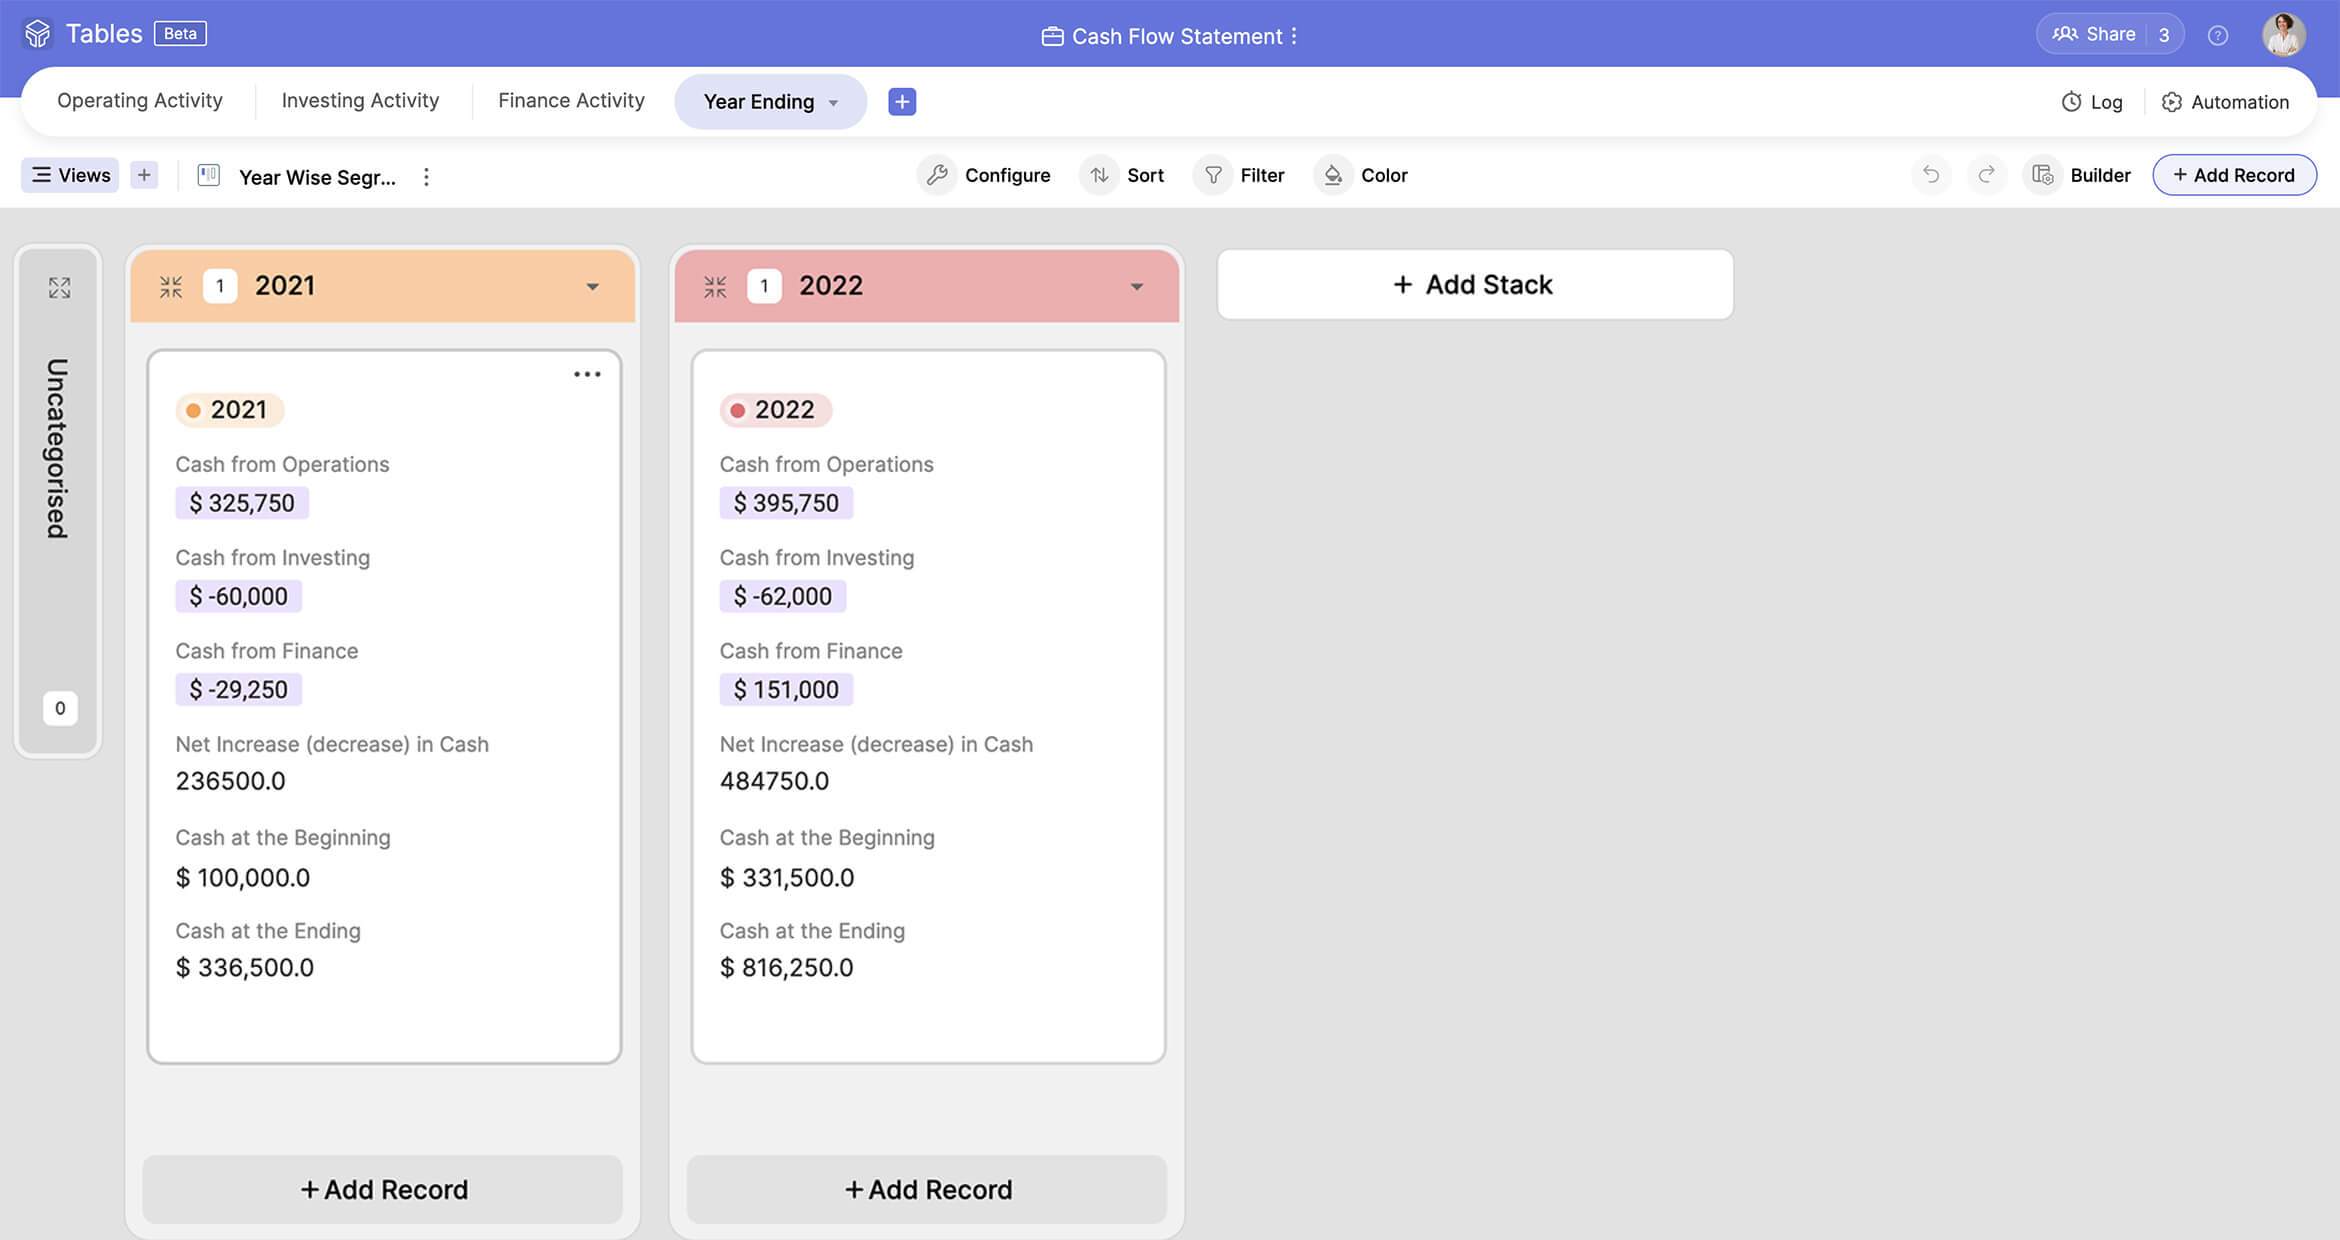Collapse the 2022 stack

(x=715, y=287)
